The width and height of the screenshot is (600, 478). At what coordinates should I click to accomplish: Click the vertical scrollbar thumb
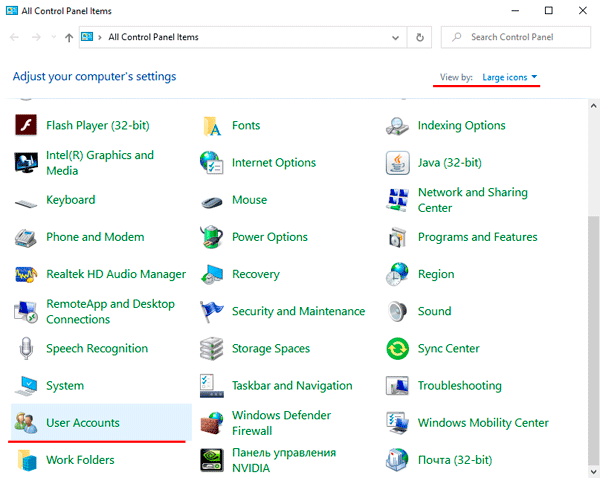(593, 341)
